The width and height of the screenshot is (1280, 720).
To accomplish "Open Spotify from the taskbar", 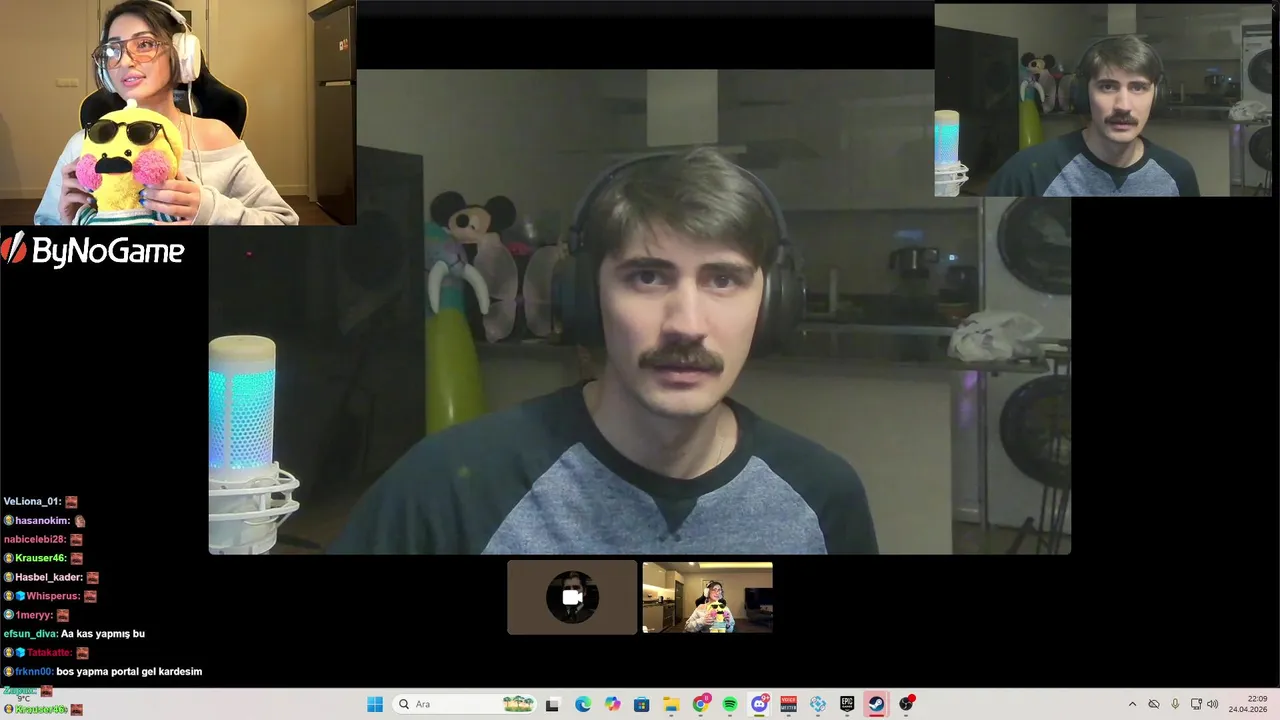I will click(x=730, y=704).
